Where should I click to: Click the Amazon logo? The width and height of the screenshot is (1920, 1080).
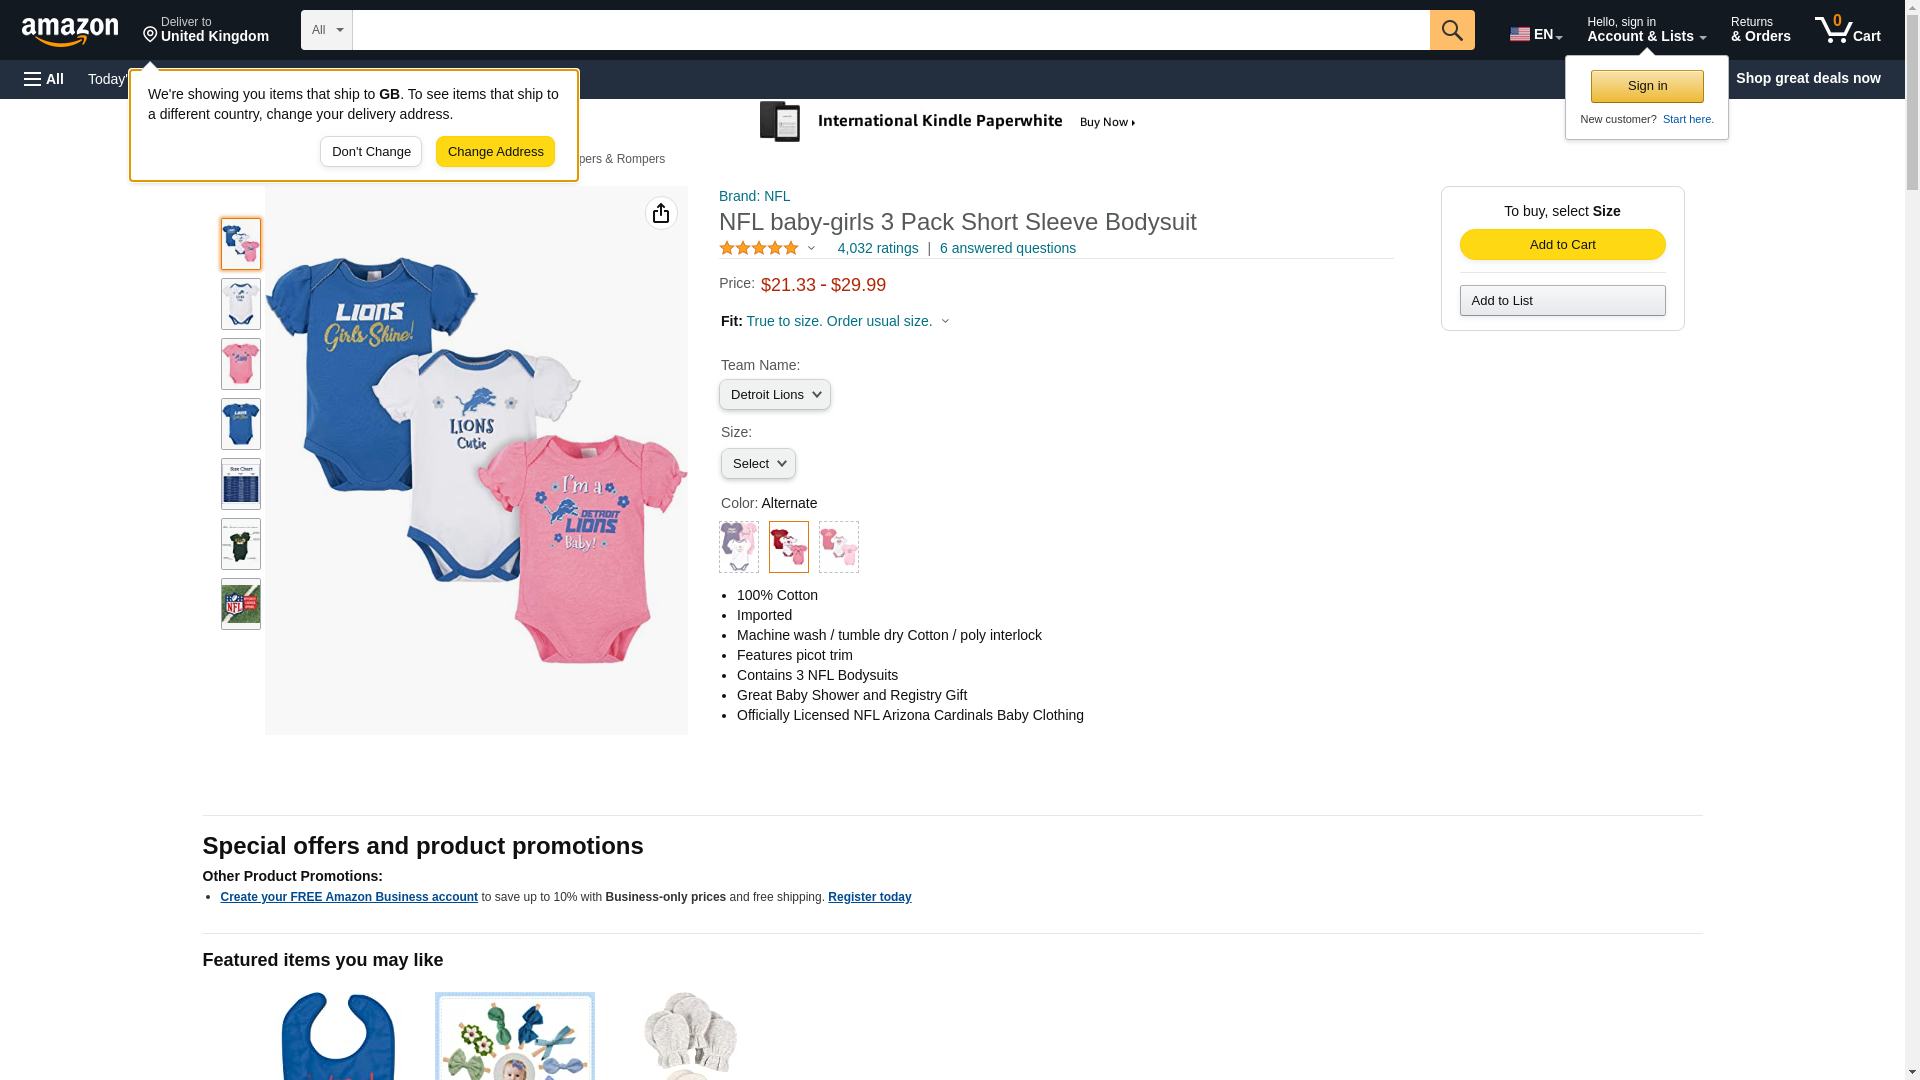(x=70, y=31)
